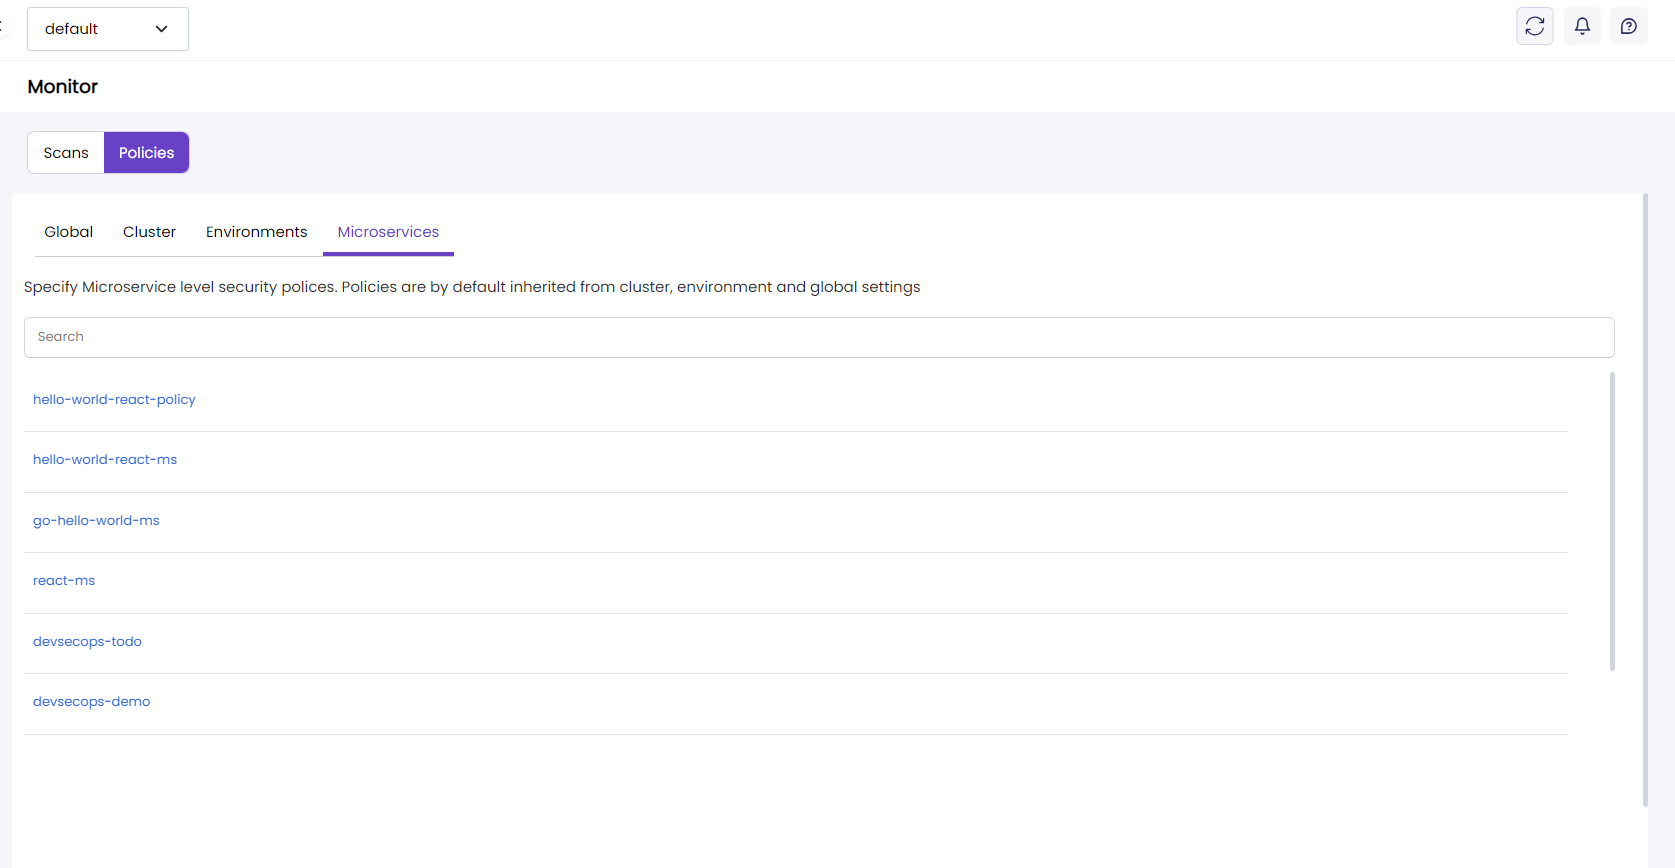Click the microservices list scrollbar
The image size is (1675, 868).
pos(1611,520)
